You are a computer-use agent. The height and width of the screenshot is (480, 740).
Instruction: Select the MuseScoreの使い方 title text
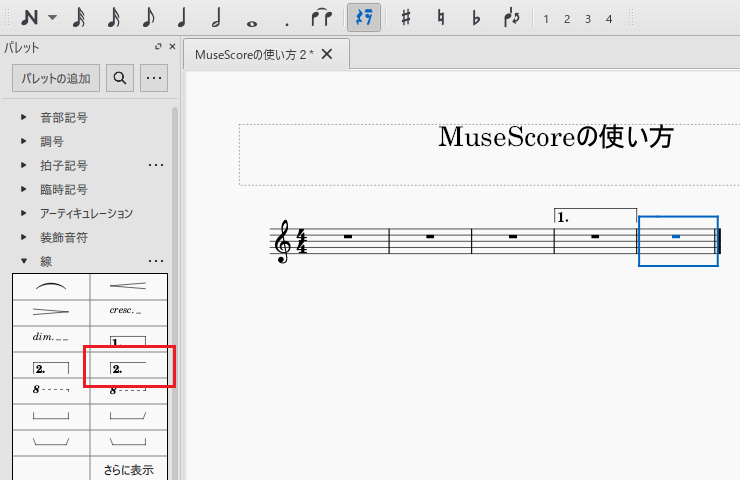(x=555, y=137)
